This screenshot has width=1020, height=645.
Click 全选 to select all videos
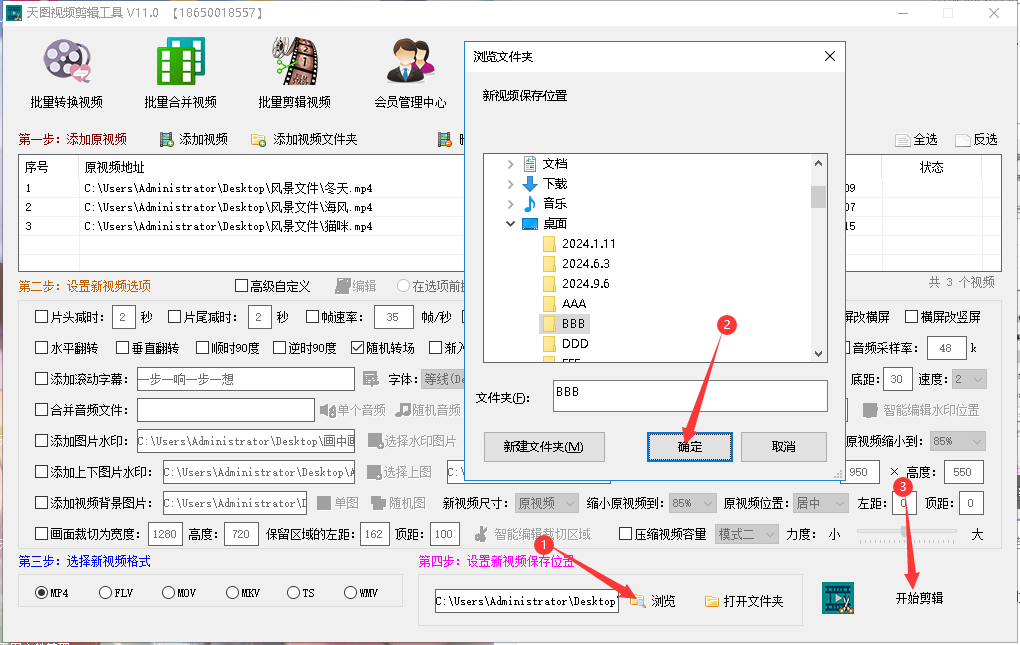click(x=917, y=140)
